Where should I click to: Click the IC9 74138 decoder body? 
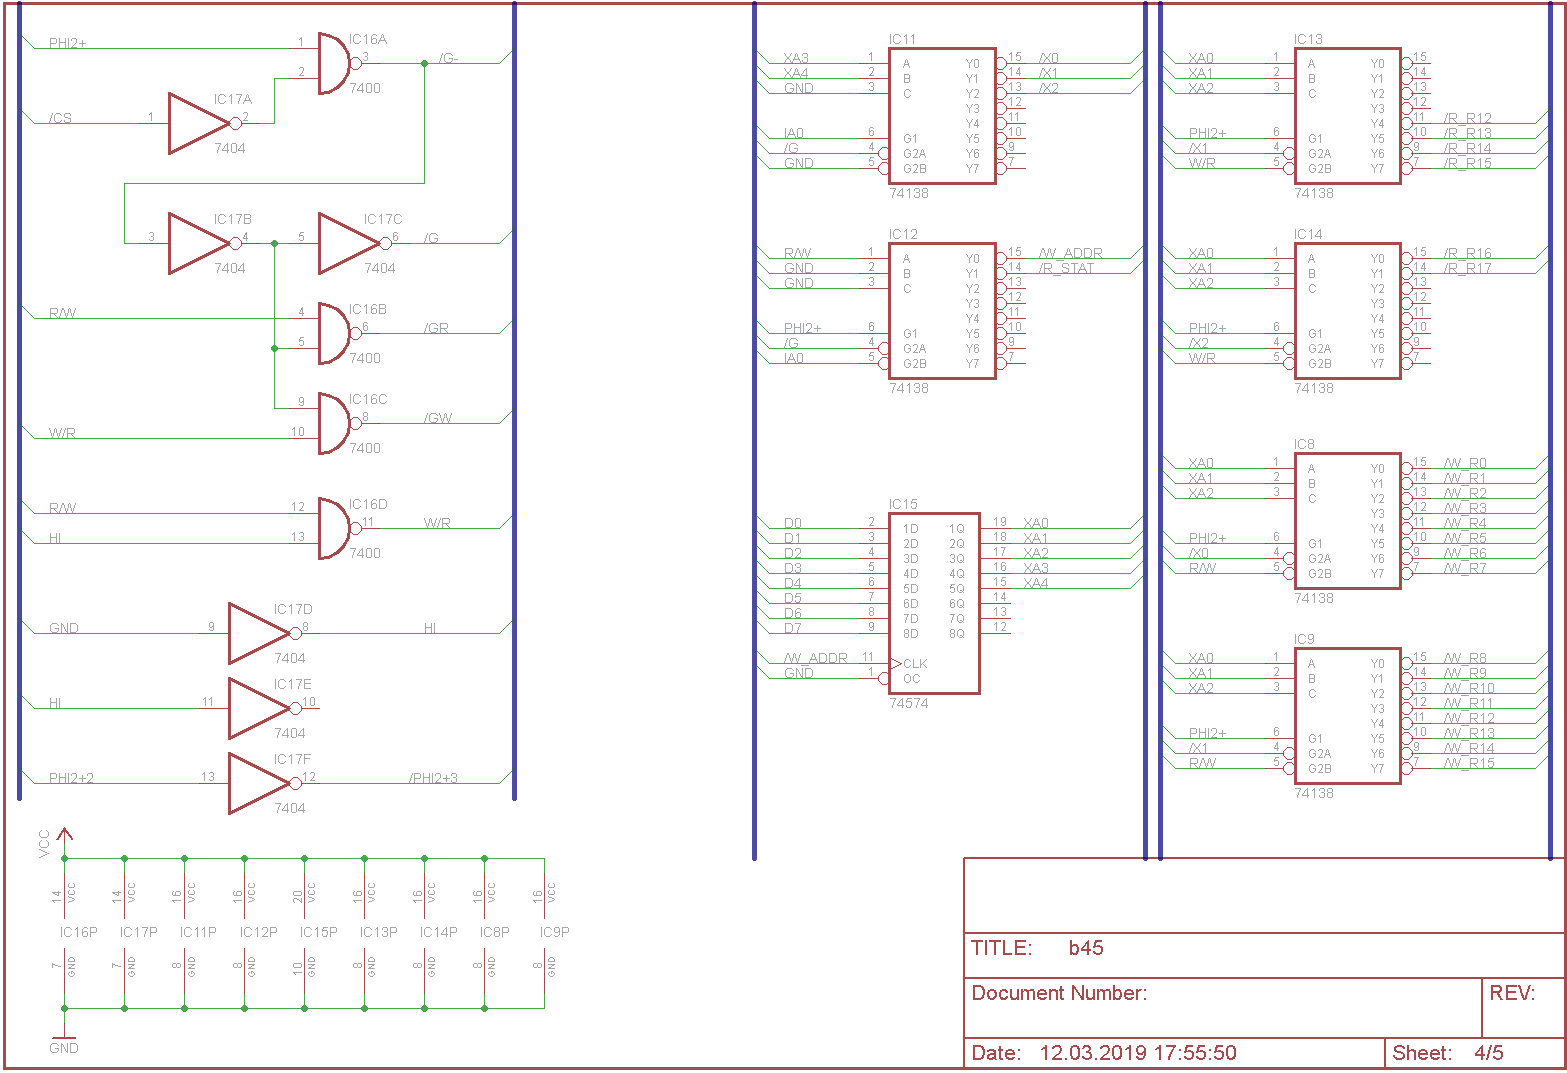pyautogui.click(x=1347, y=716)
